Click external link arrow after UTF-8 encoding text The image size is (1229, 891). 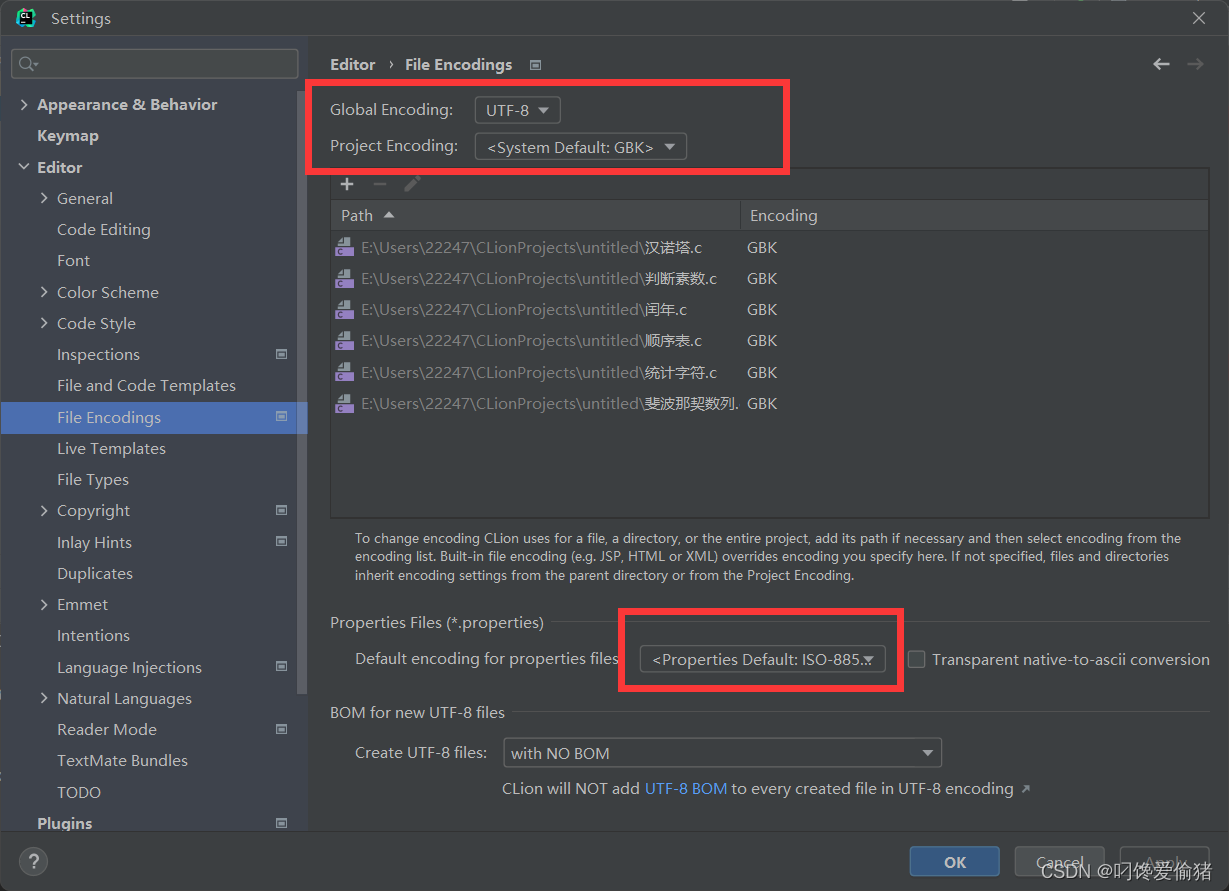tap(1024, 789)
